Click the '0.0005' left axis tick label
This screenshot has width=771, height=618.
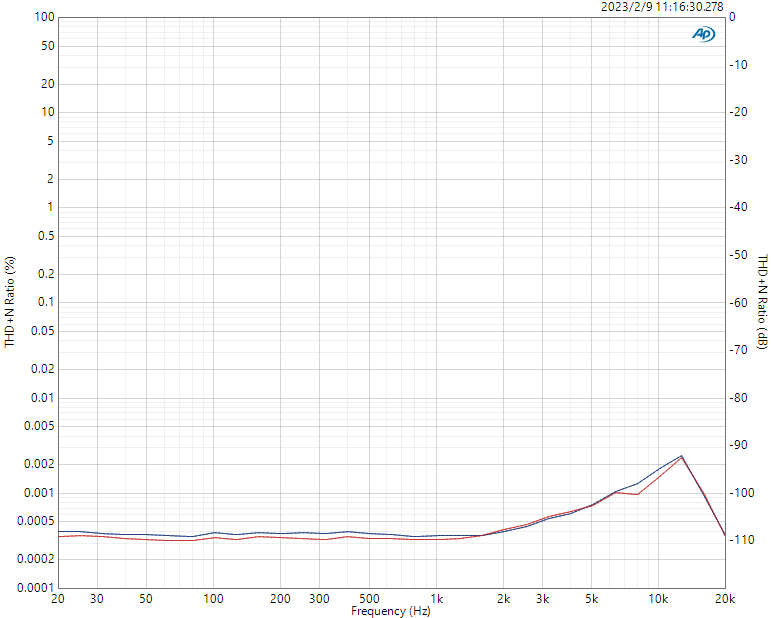(x=35, y=521)
